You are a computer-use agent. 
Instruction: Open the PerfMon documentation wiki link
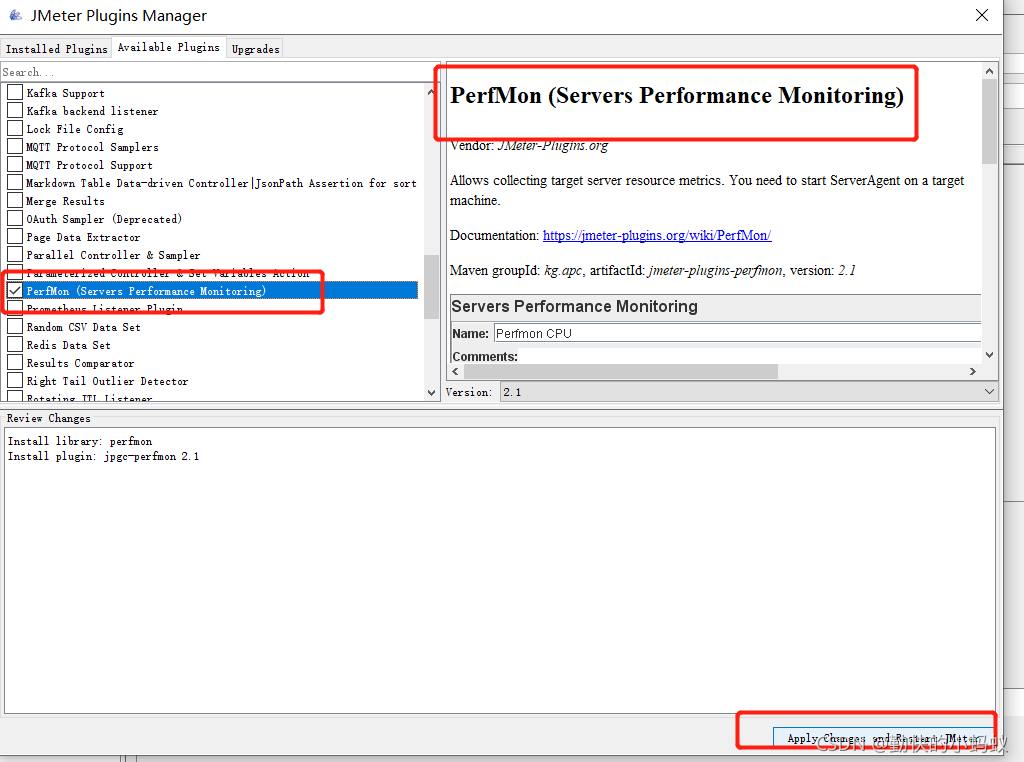[657, 235]
